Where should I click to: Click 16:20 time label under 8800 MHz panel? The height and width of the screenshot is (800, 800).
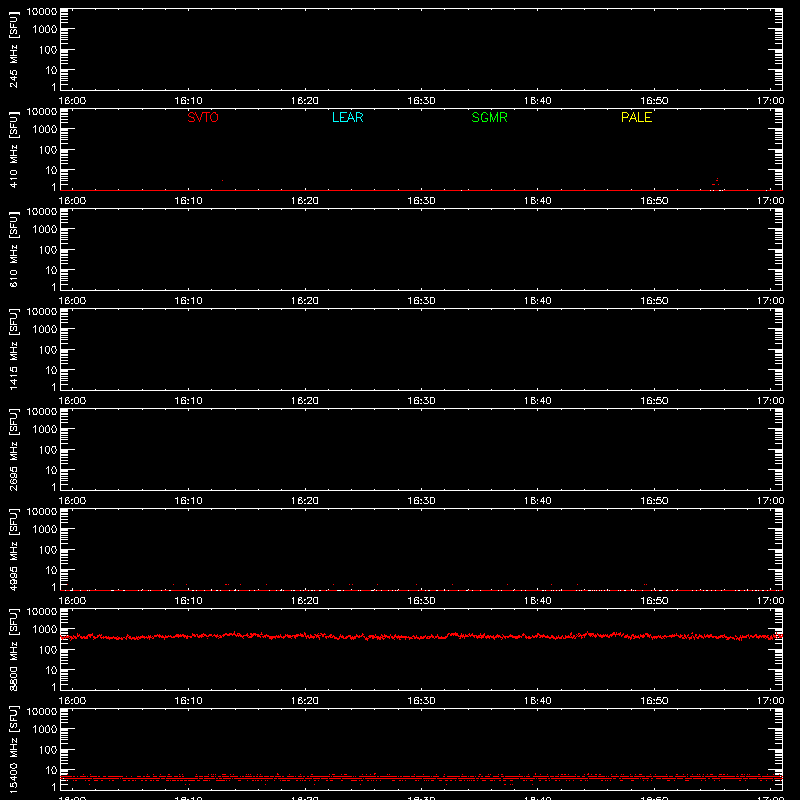point(305,701)
